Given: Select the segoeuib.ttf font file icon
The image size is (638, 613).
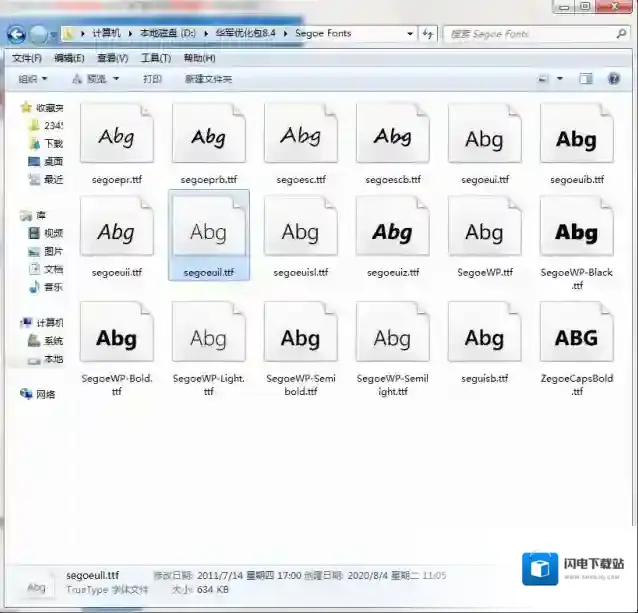Looking at the screenshot, I should (x=577, y=133).
